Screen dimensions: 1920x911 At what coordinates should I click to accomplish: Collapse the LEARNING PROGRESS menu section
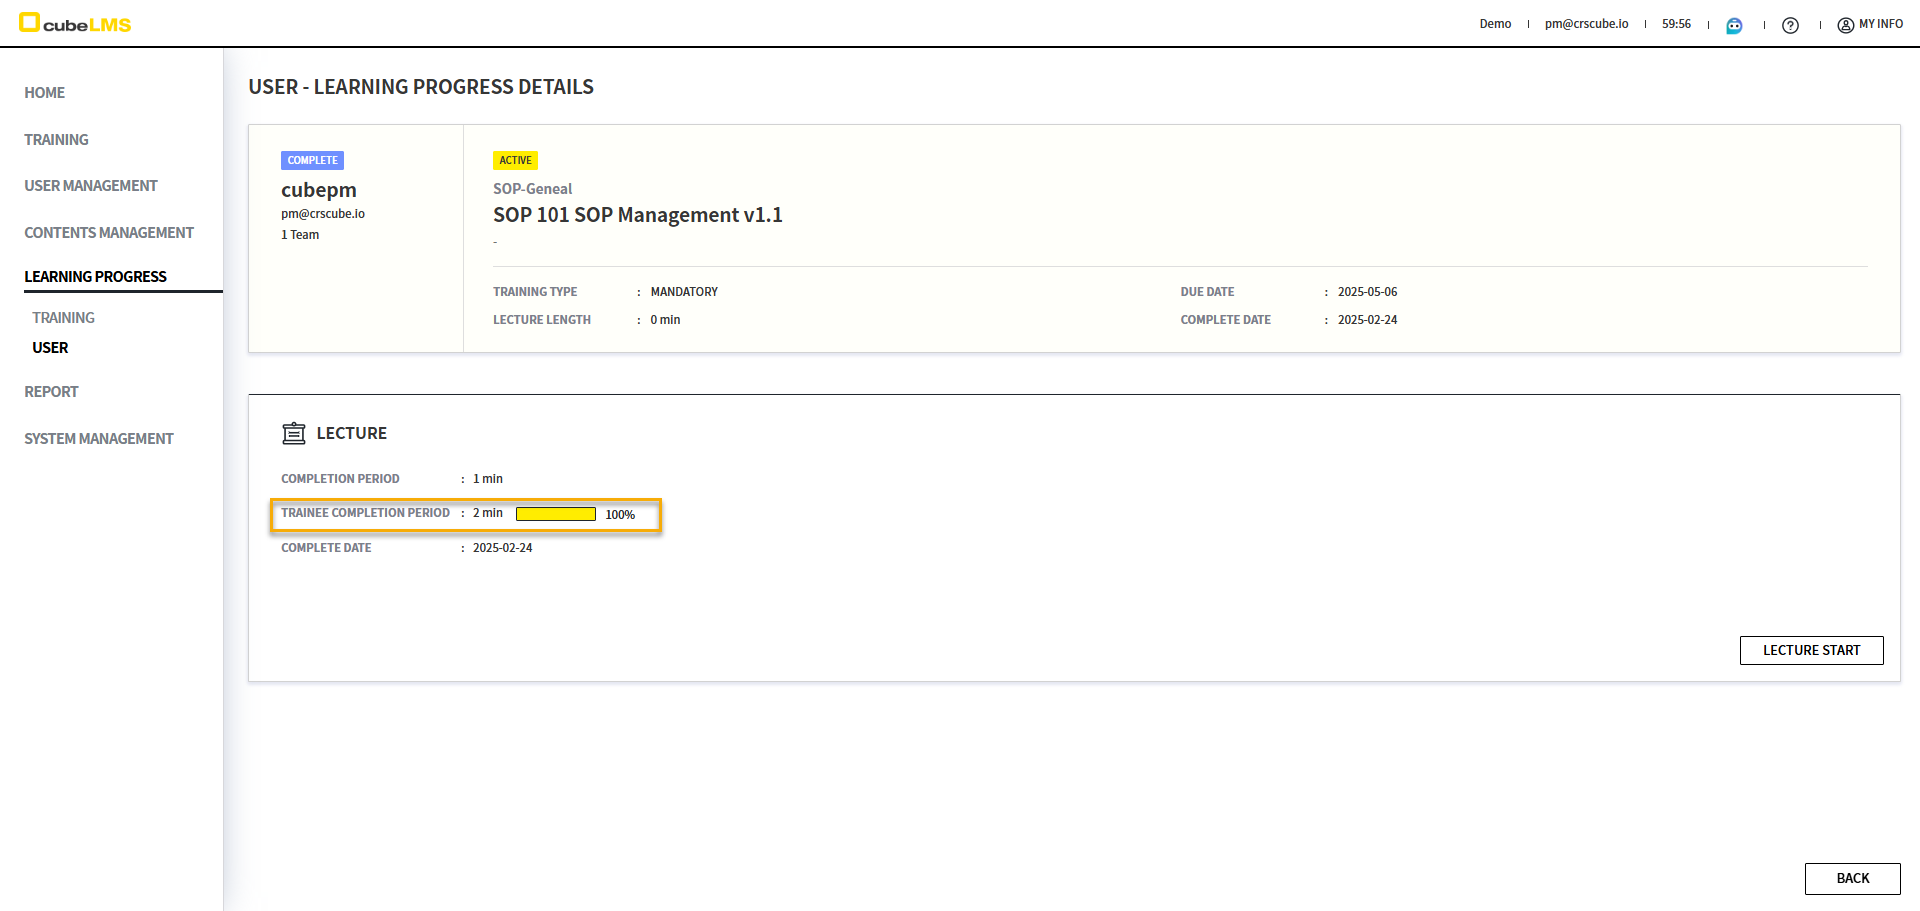(x=95, y=277)
